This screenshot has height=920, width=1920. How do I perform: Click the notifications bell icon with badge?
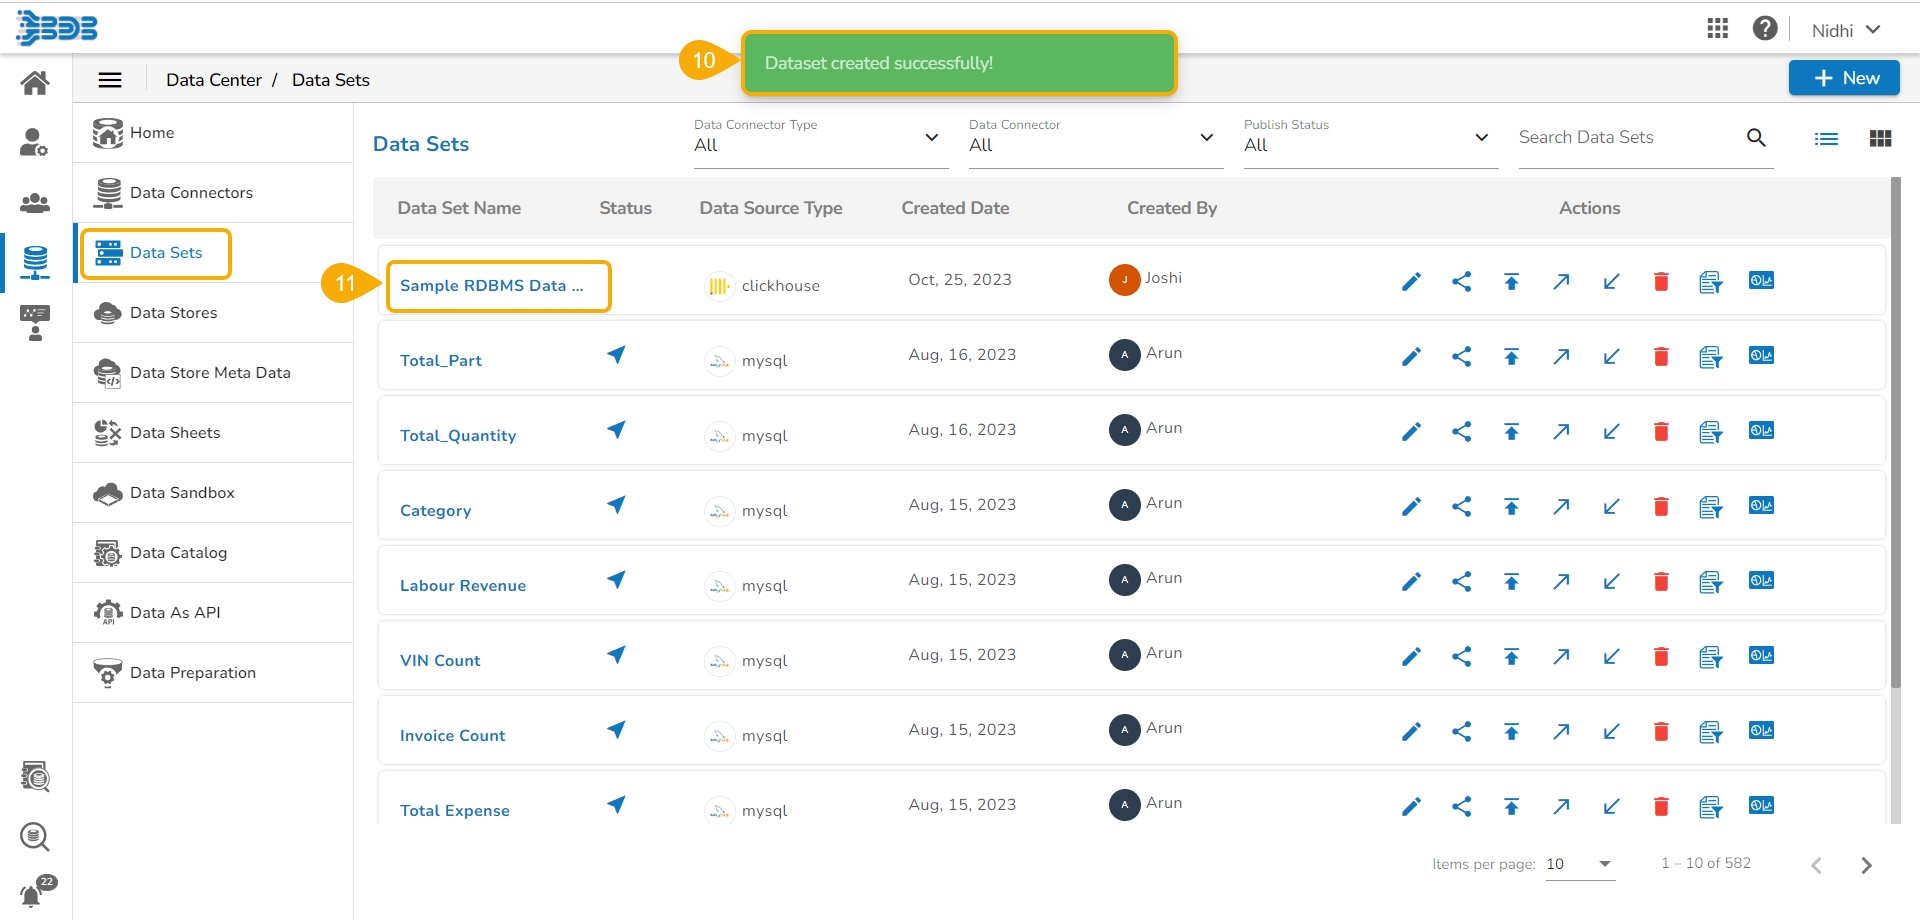33,893
